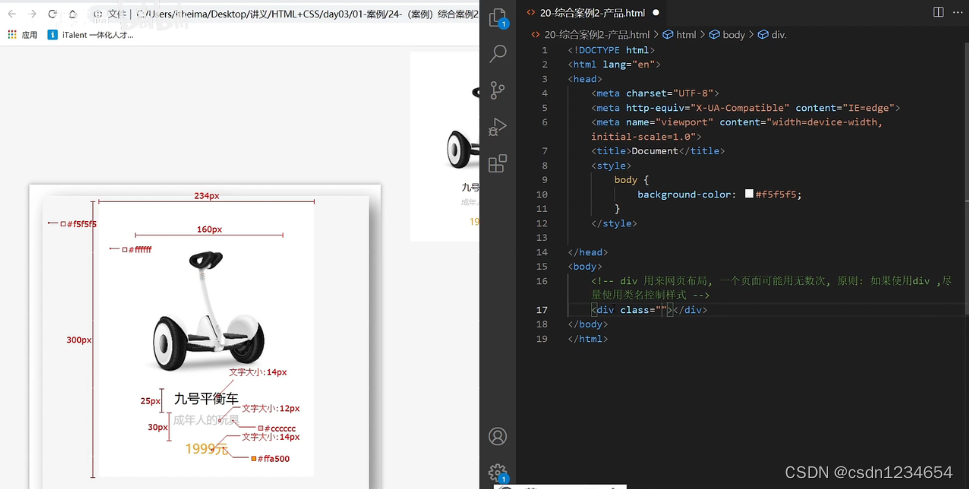Open the Explorer view in VS Code
The width and height of the screenshot is (969, 489).
click(x=497, y=17)
